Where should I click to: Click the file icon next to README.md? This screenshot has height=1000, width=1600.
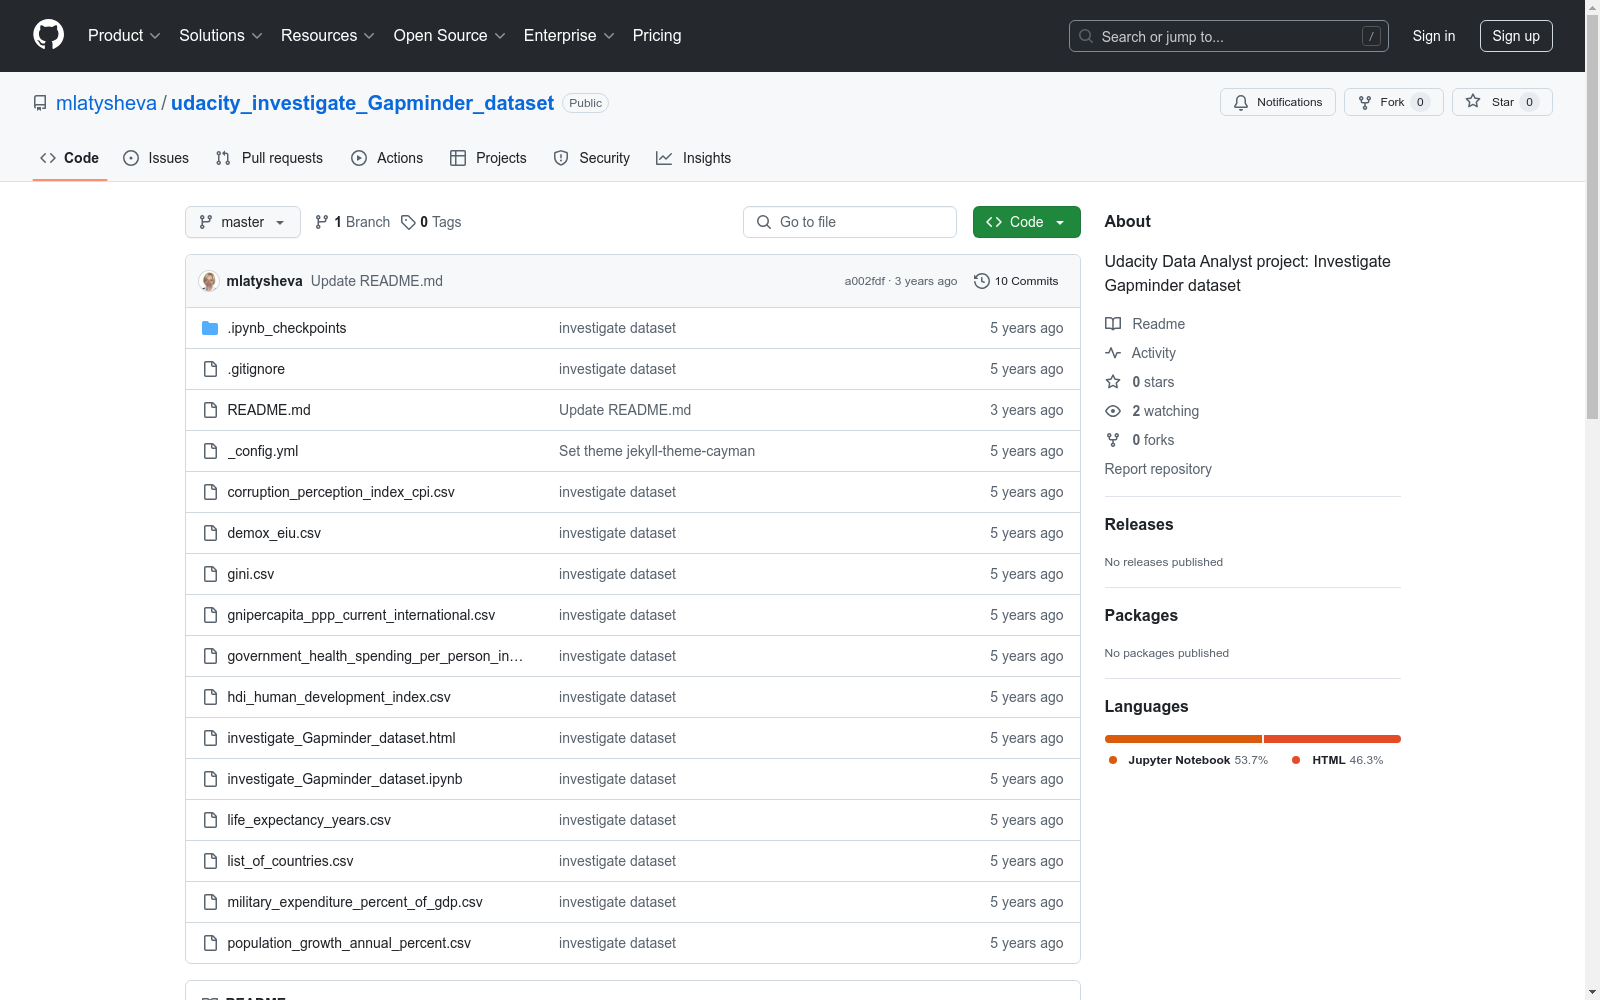(210, 410)
